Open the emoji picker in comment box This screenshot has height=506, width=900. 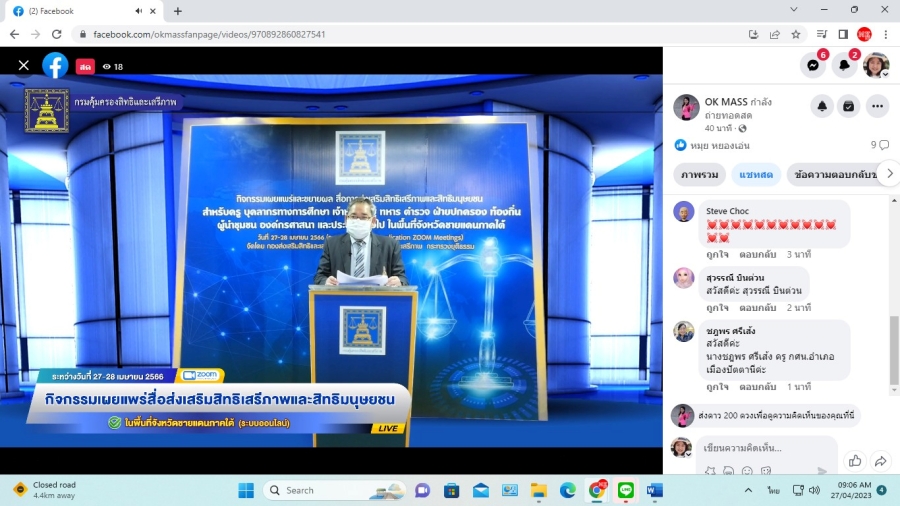pyautogui.click(x=747, y=471)
